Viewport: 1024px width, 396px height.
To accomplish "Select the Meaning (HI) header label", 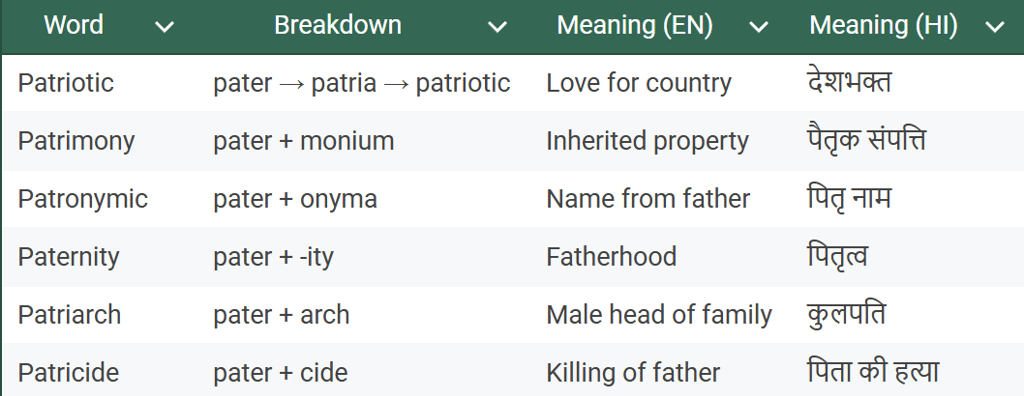I will click(884, 25).
